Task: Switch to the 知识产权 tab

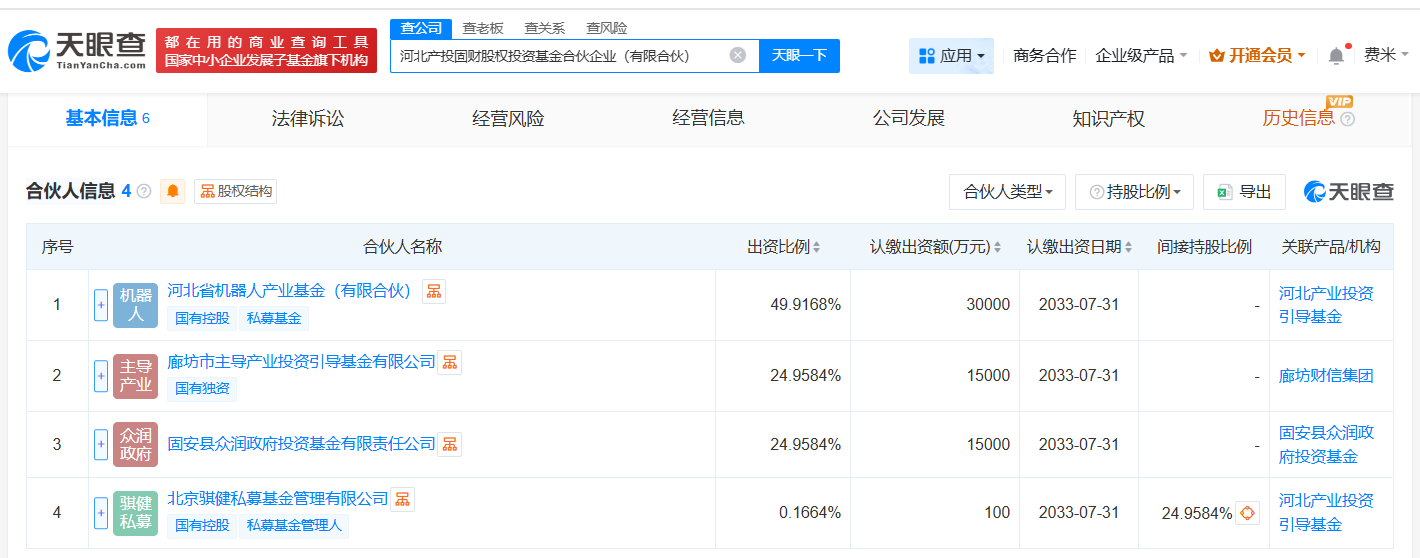Action: [x=1108, y=119]
